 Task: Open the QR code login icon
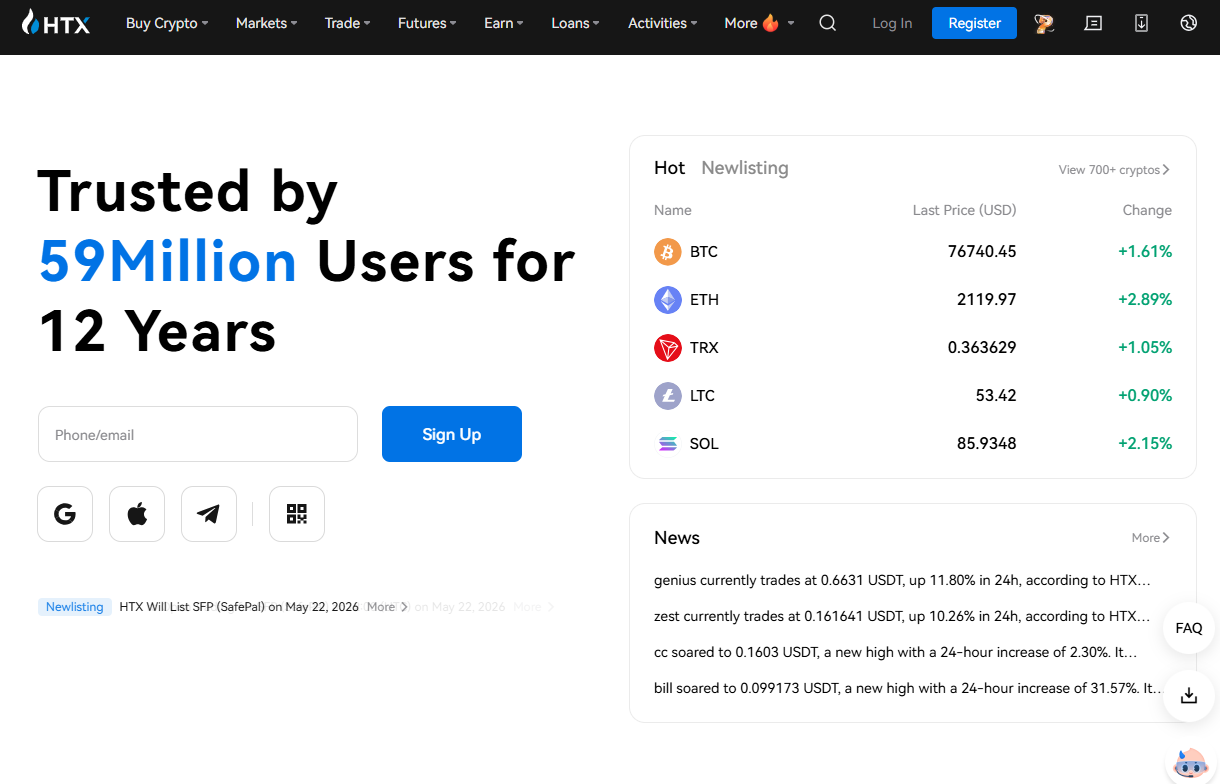[297, 514]
